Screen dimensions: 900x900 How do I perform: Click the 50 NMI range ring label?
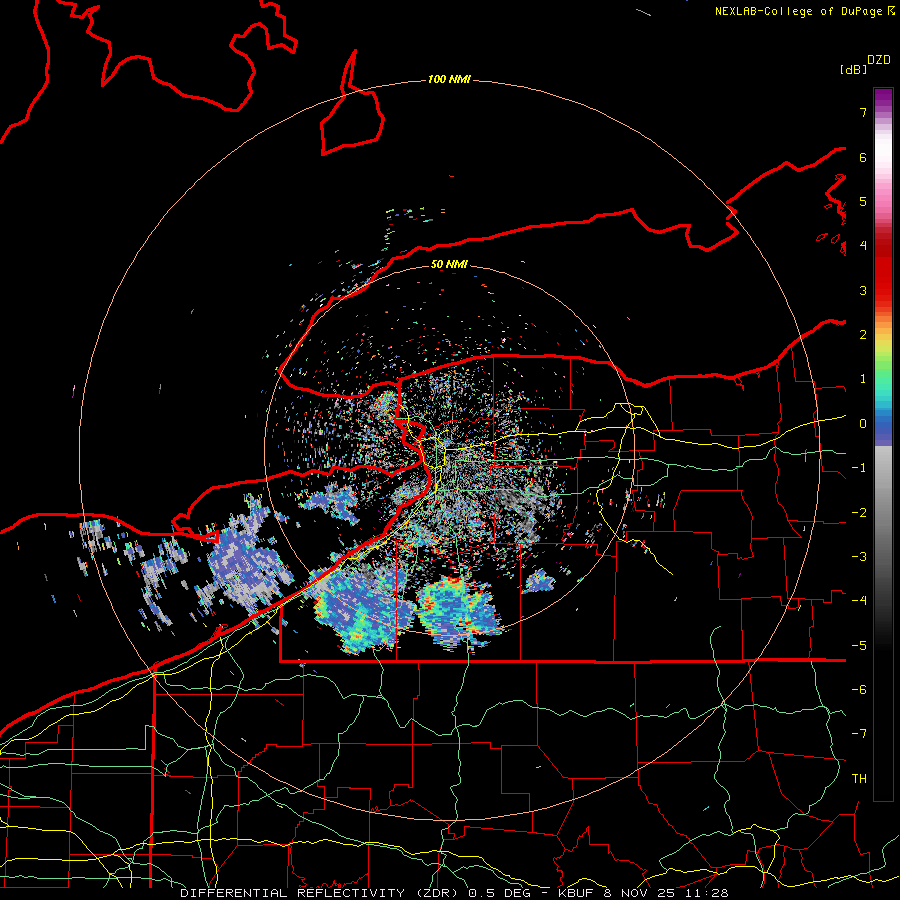[449, 264]
